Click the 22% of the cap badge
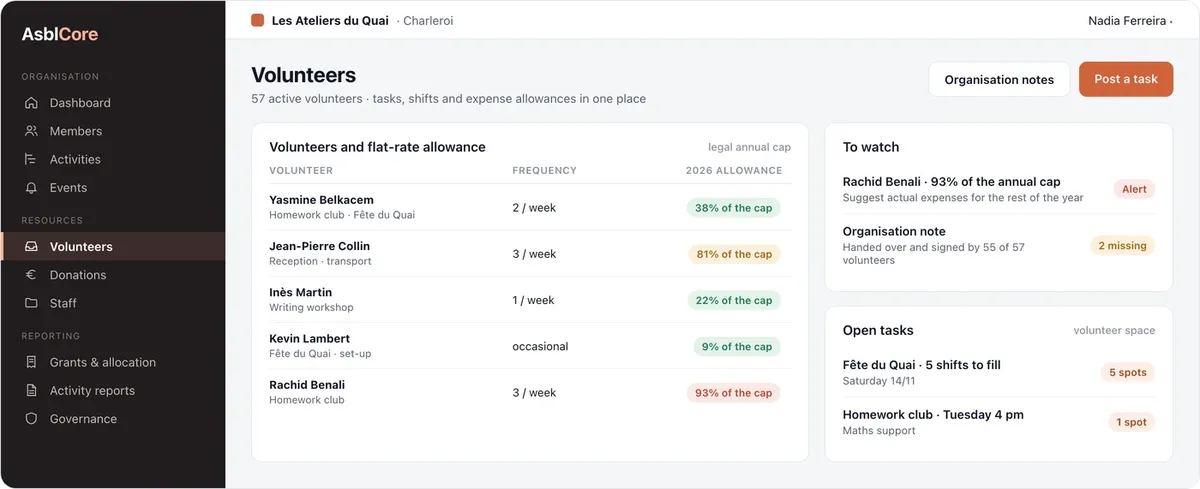Image resolution: width=1200 pixels, height=489 pixels. click(733, 300)
